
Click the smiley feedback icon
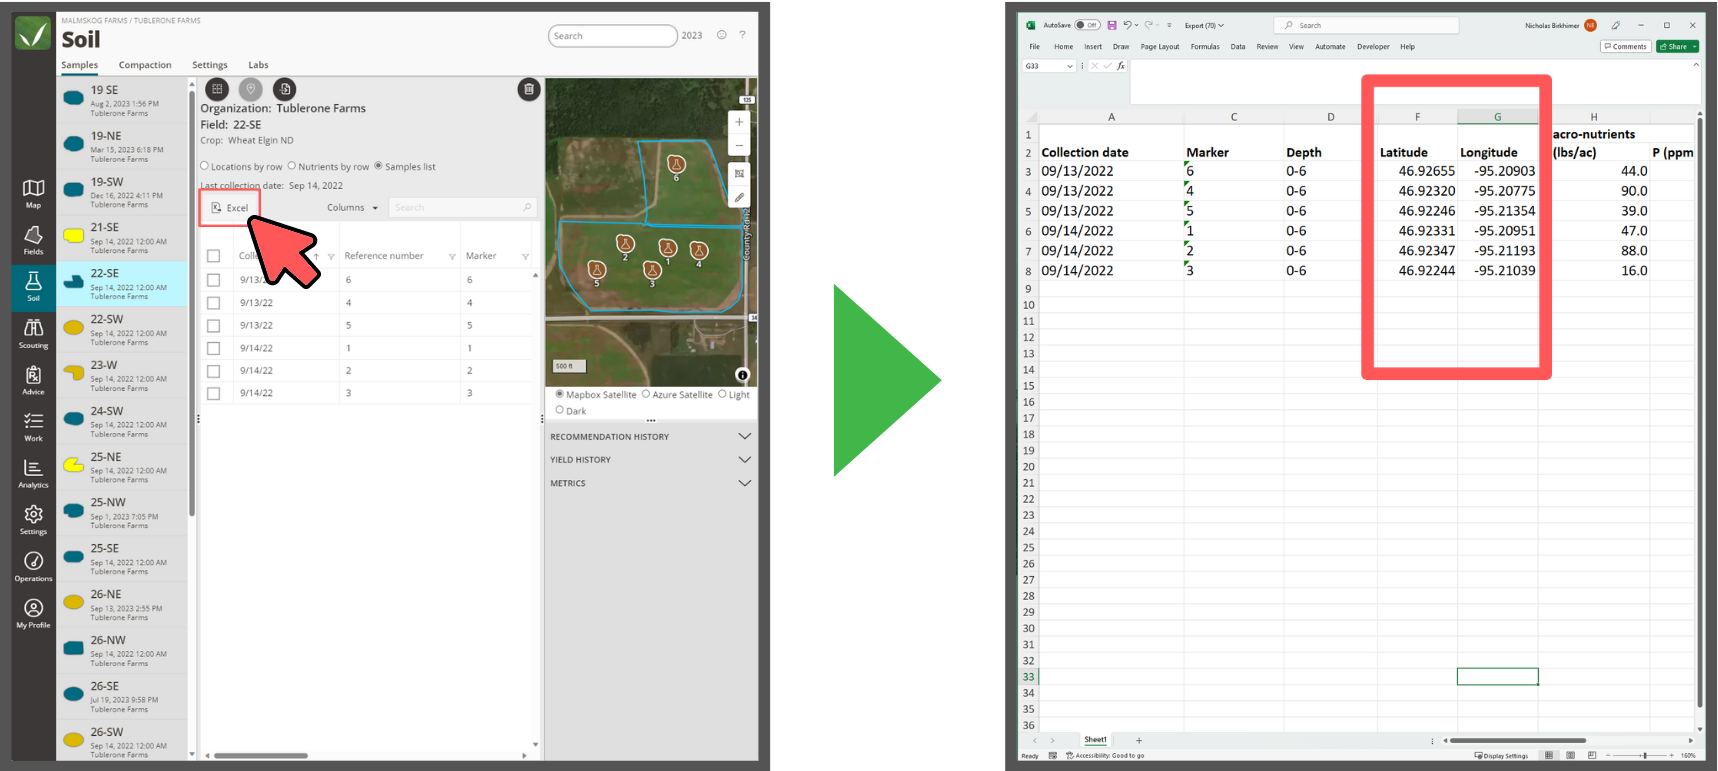(721, 35)
